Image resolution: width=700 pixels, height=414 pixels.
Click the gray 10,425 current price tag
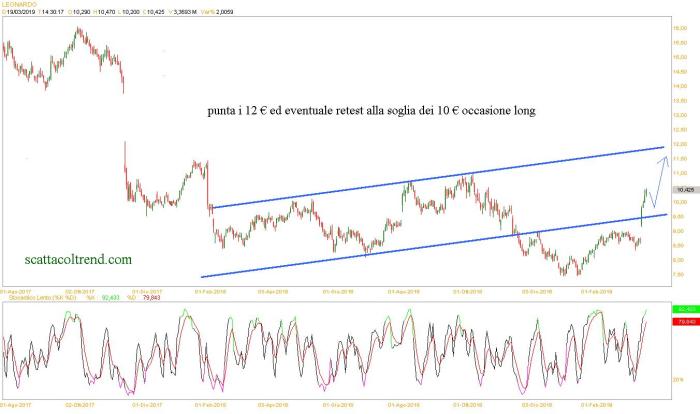pos(686,190)
